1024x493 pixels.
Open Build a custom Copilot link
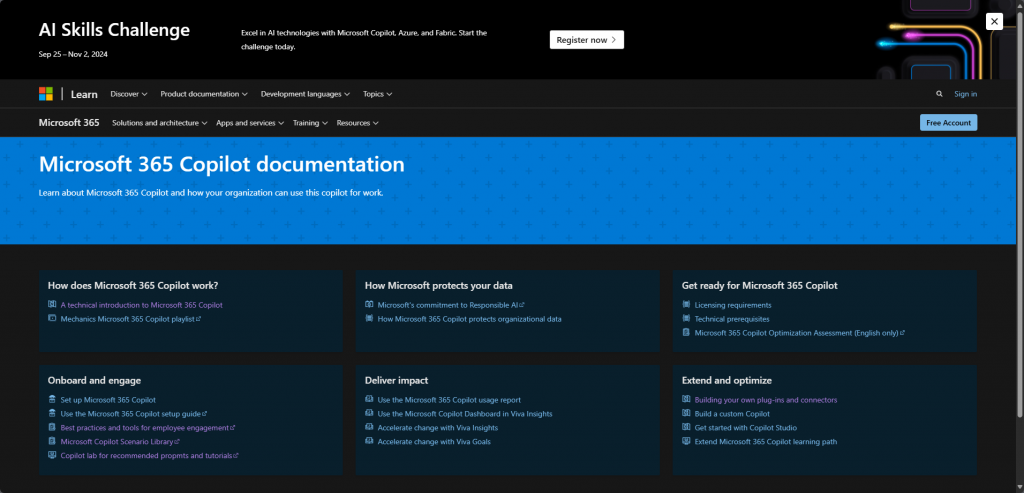click(x=732, y=414)
